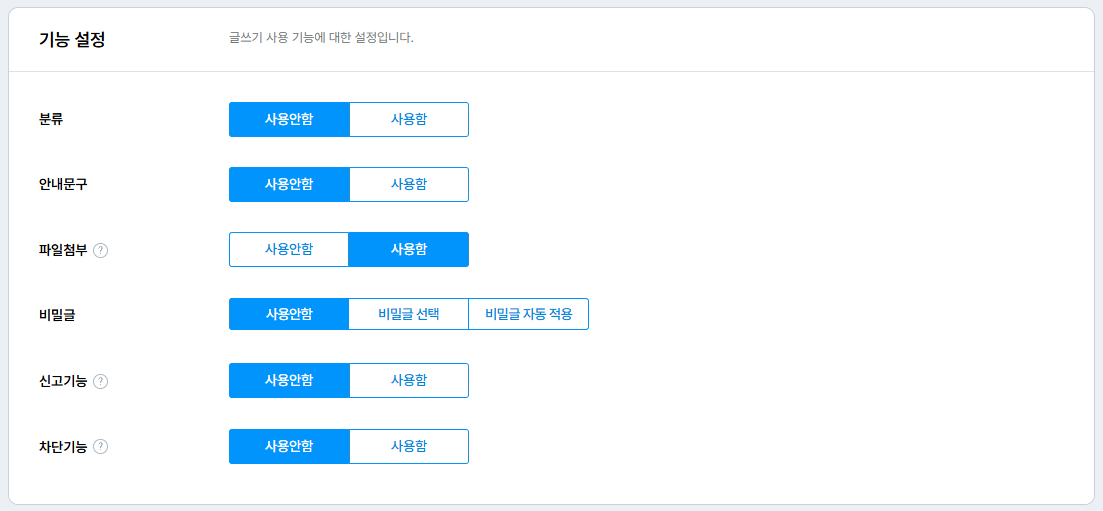Click the 비밀글 row label
The width and height of the screenshot is (1103, 511).
(57, 315)
